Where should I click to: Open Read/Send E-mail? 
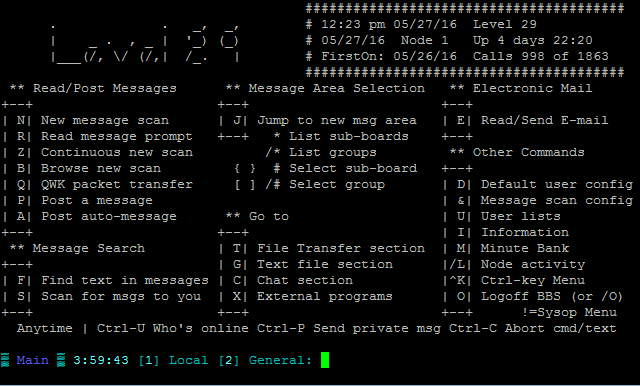(x=544, y=120)
